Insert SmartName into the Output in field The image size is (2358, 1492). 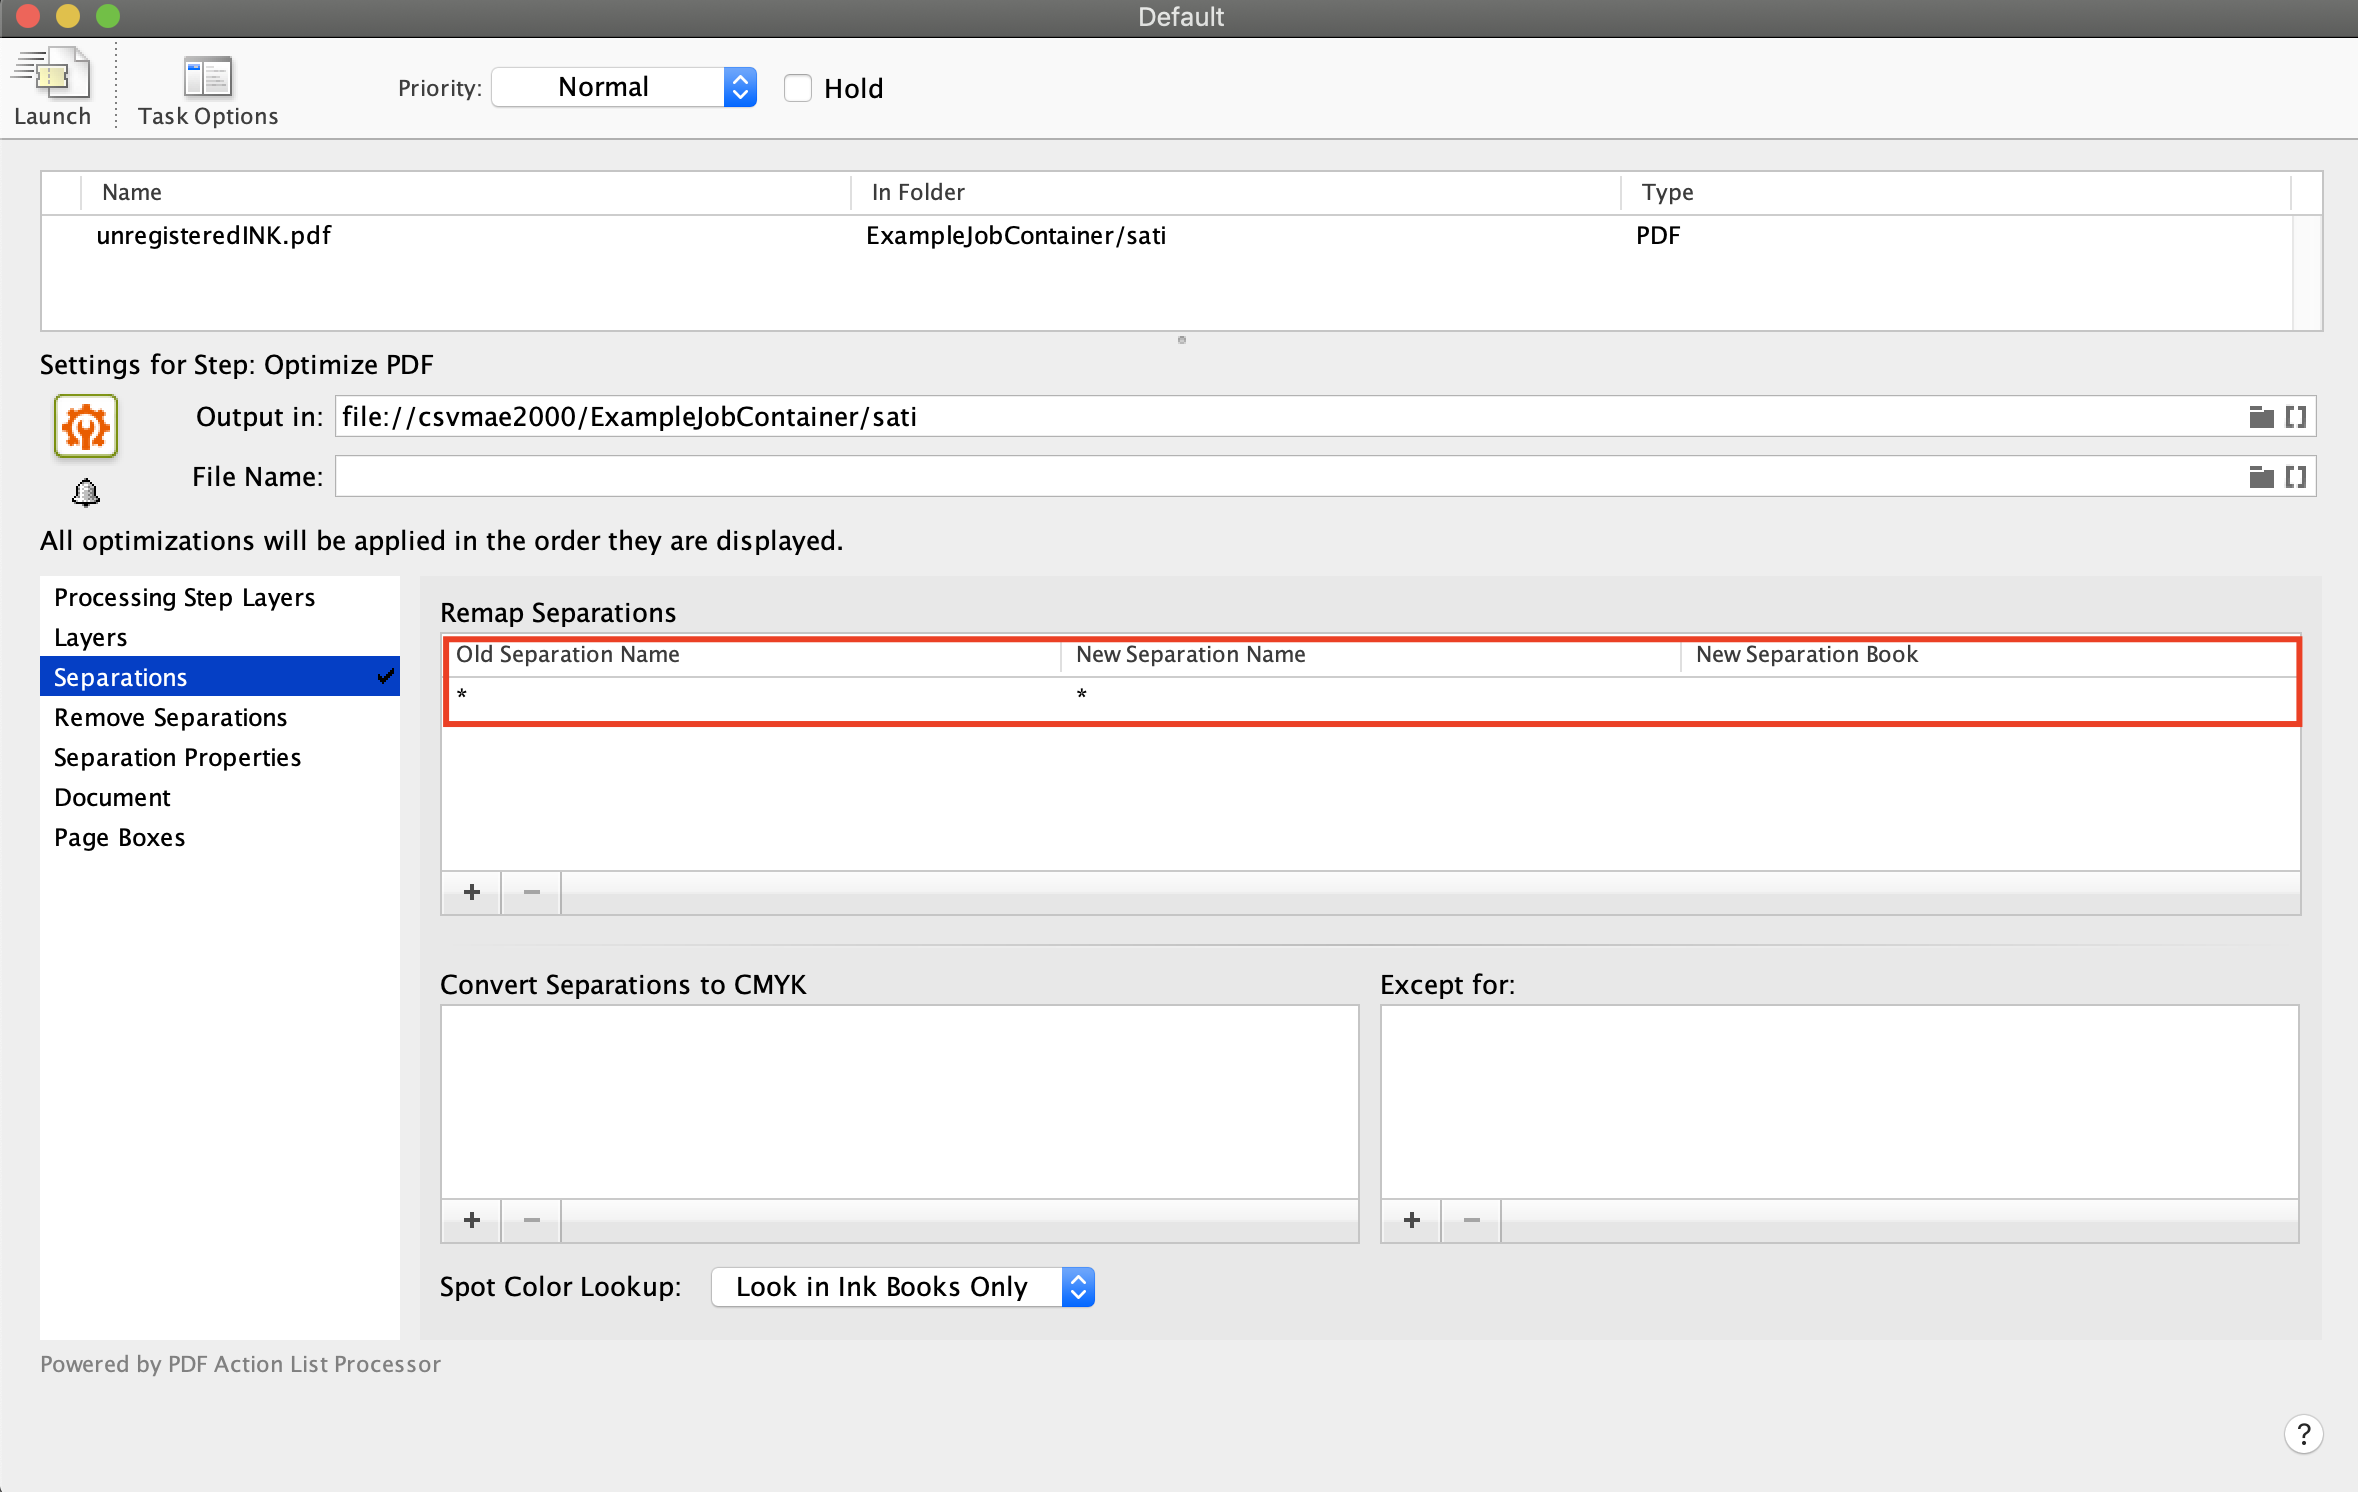pyautogui.click(x=2296, y=416)
